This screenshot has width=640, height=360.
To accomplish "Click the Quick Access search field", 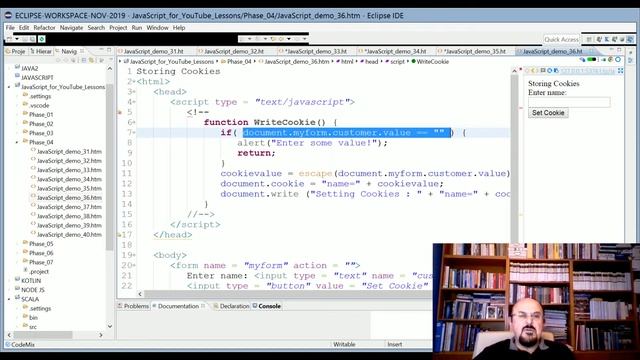I will pyautogui.click(x=561, y=39).
